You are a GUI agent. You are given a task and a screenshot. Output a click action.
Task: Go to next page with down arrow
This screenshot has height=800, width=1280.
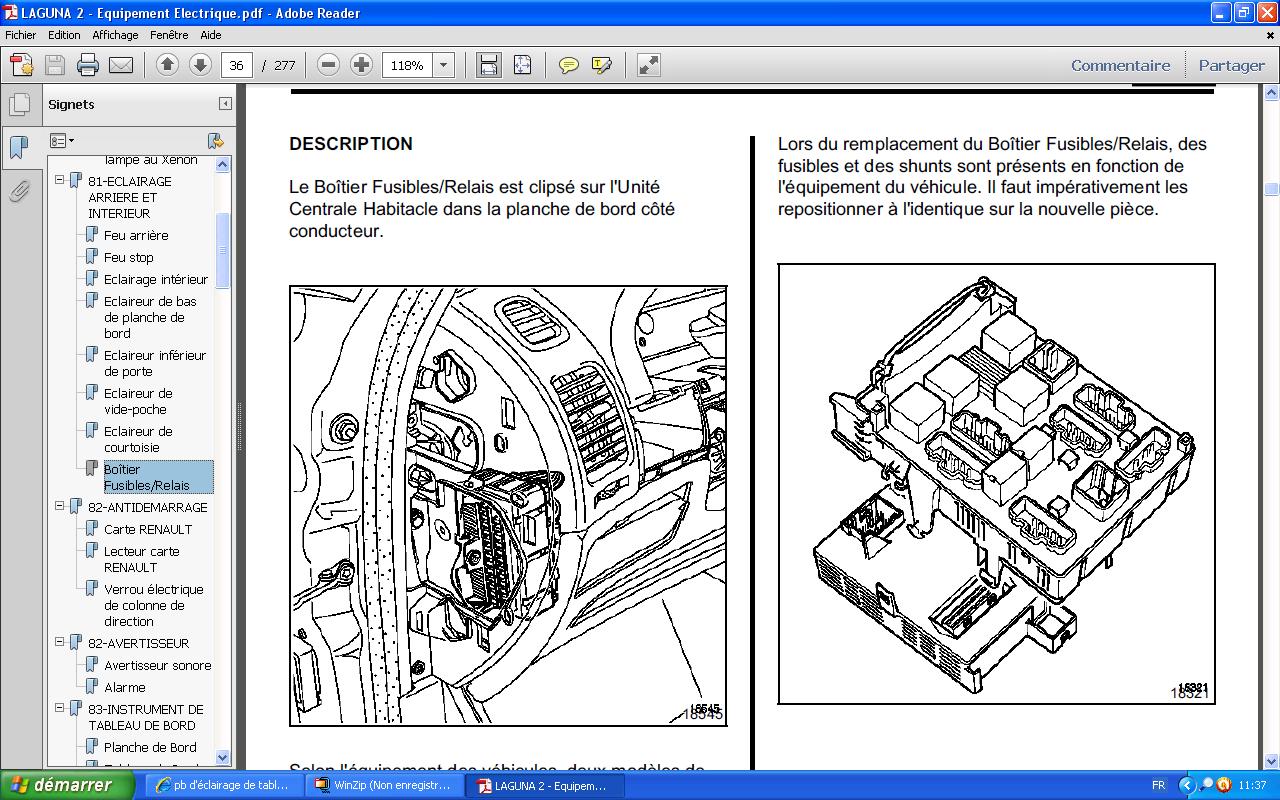[x=200, y=65]
